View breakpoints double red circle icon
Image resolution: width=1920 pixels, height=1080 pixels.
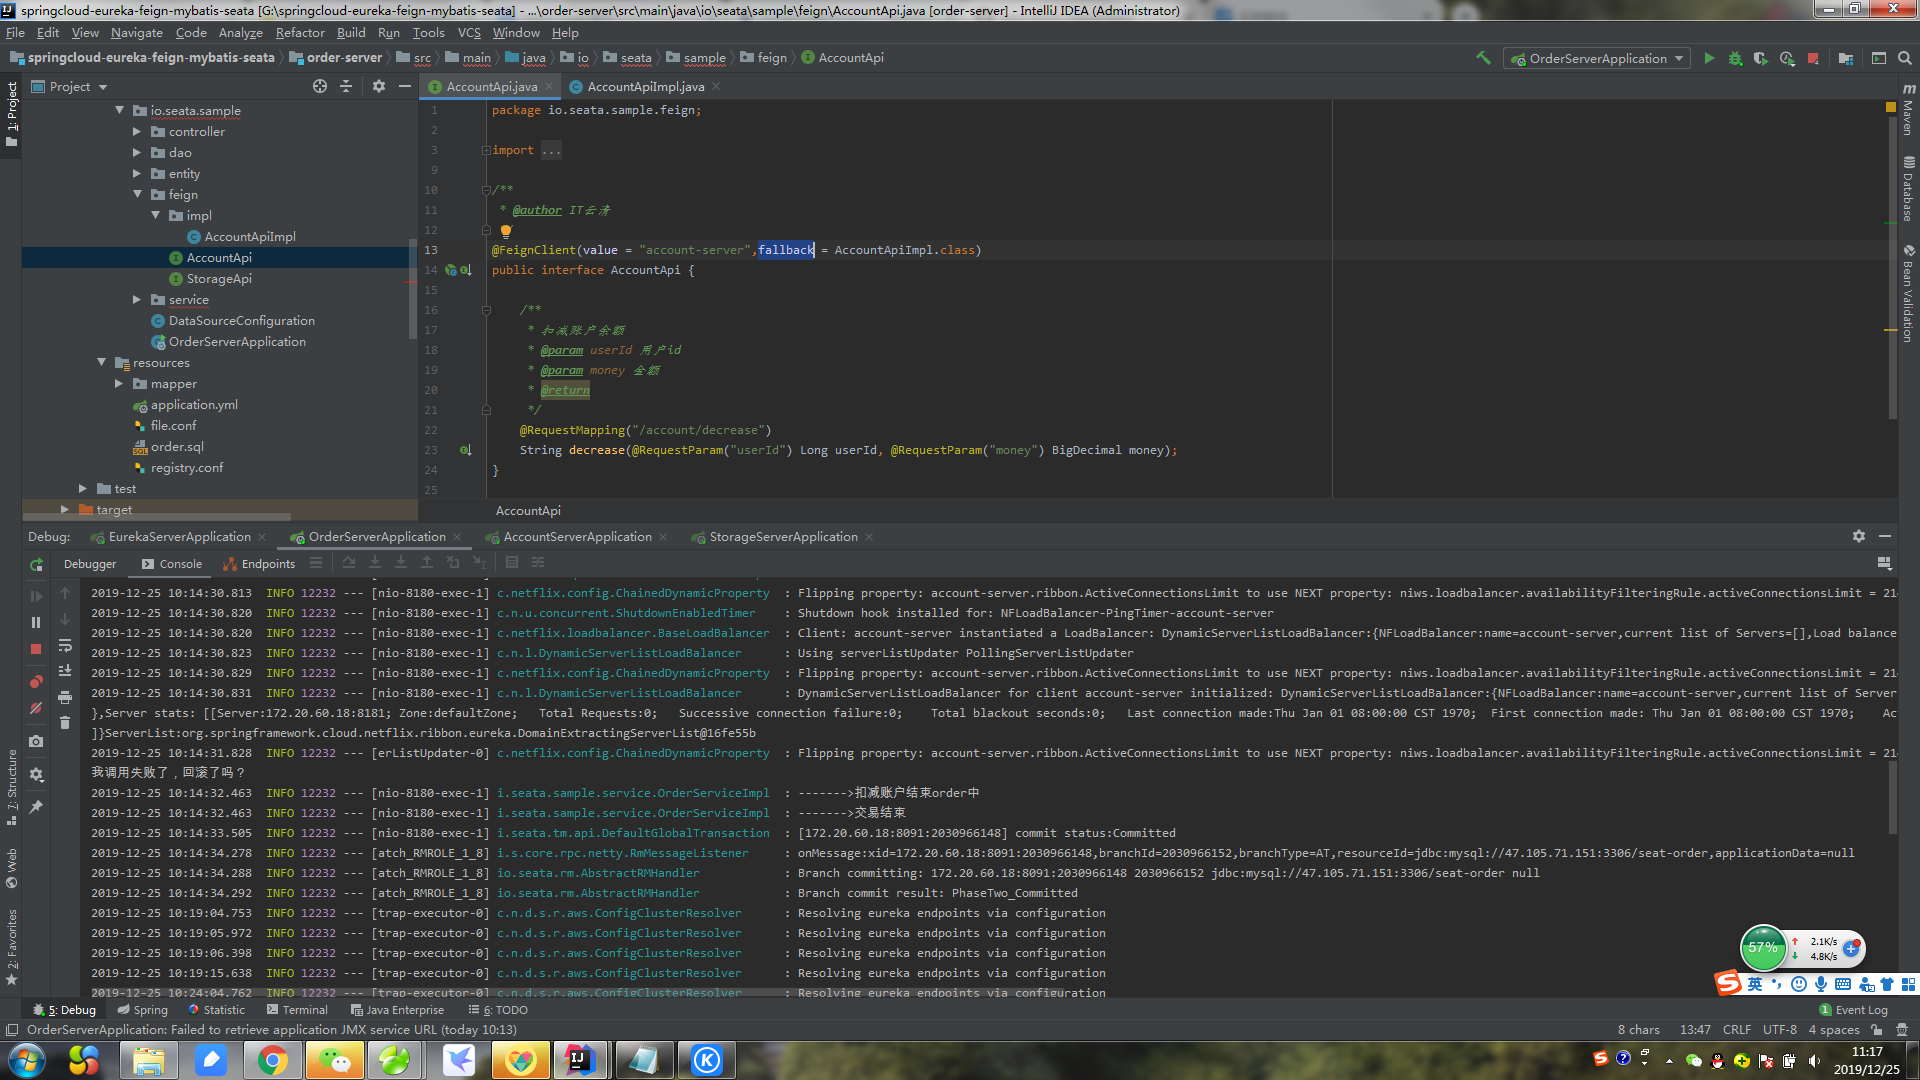pyautogui.click(x=36, y=681)
